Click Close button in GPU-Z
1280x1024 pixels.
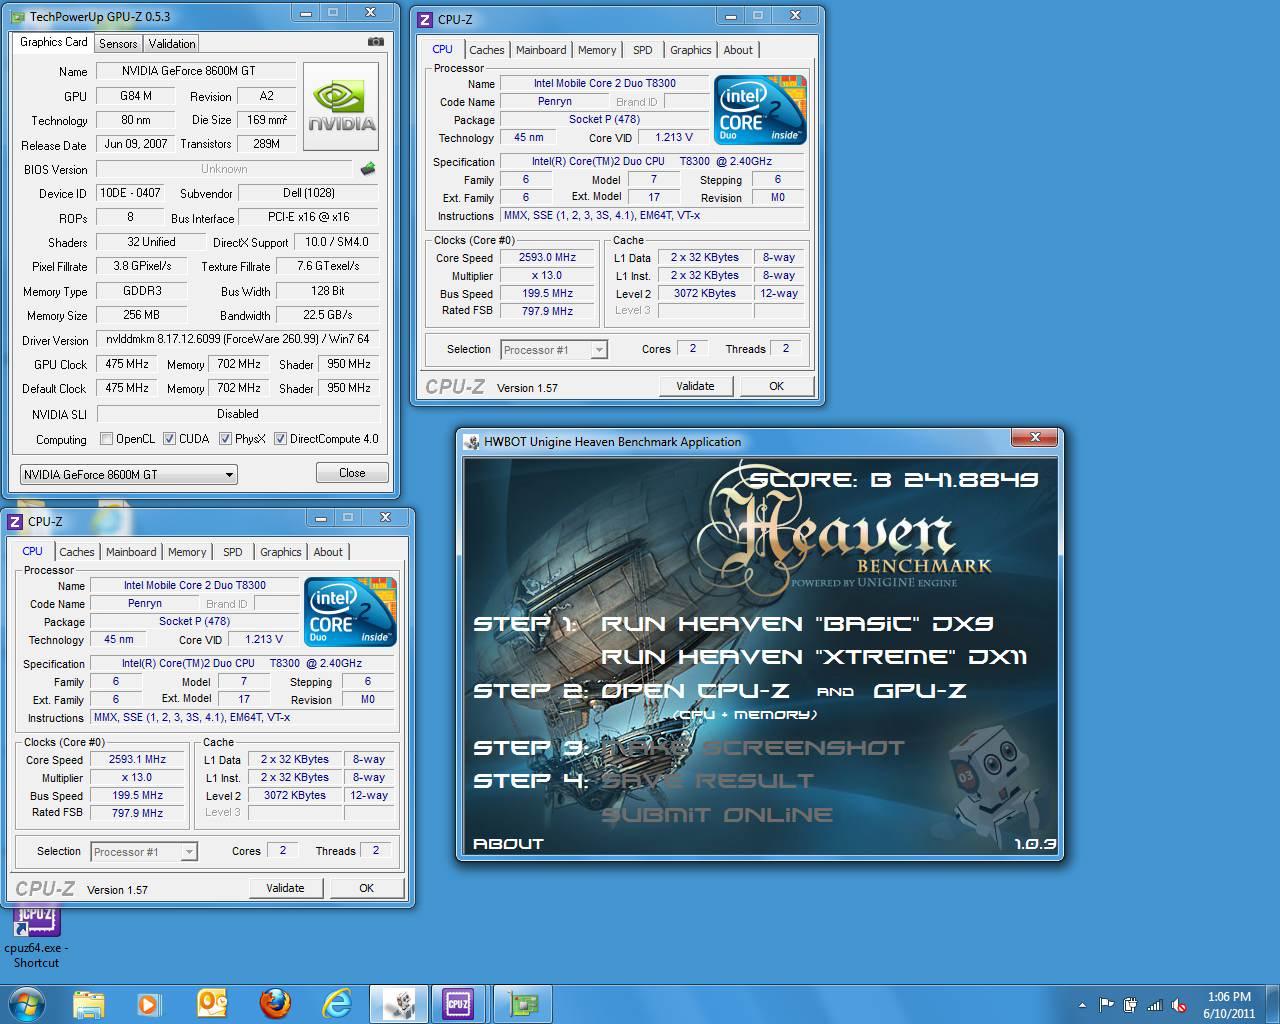352,473
